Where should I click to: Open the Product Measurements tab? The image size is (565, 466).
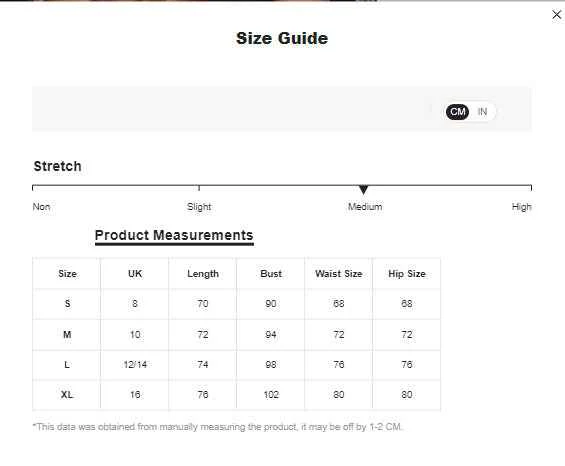point(174,236)
